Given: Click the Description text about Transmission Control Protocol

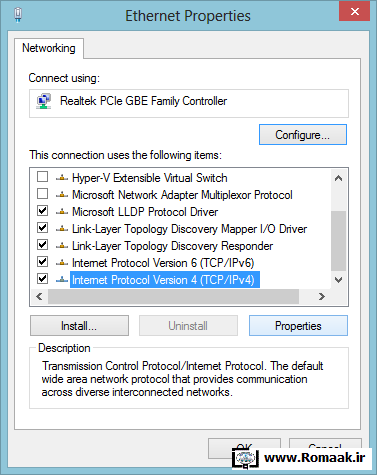Looking at the screenshot, I should pos(182,379).
